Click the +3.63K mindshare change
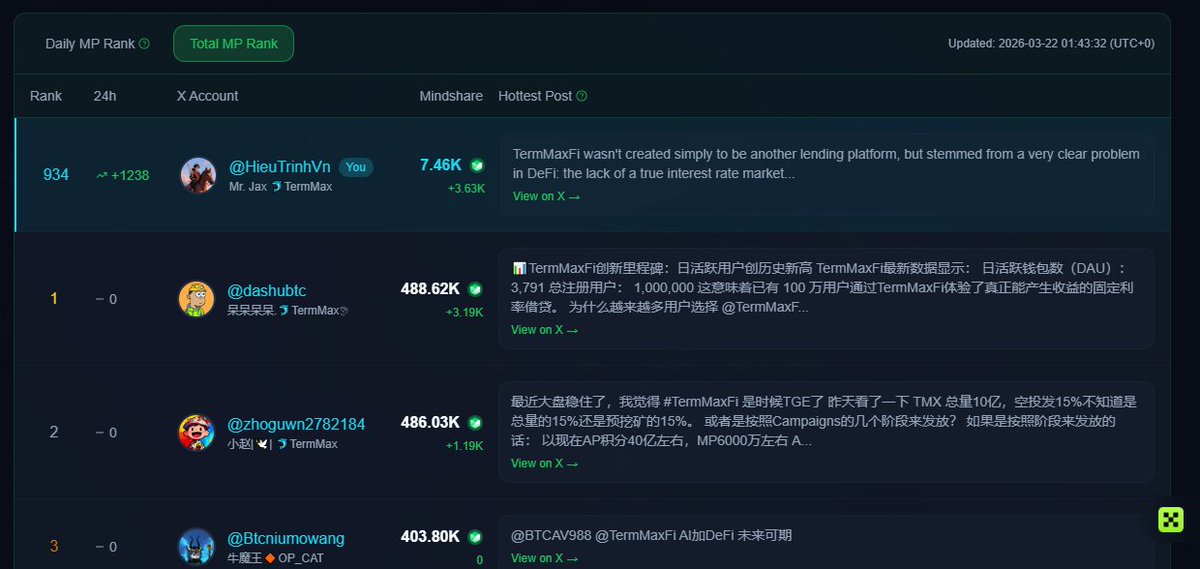Image resolution: width=1200 pixels, height=569 pixels. pos(466,188)
